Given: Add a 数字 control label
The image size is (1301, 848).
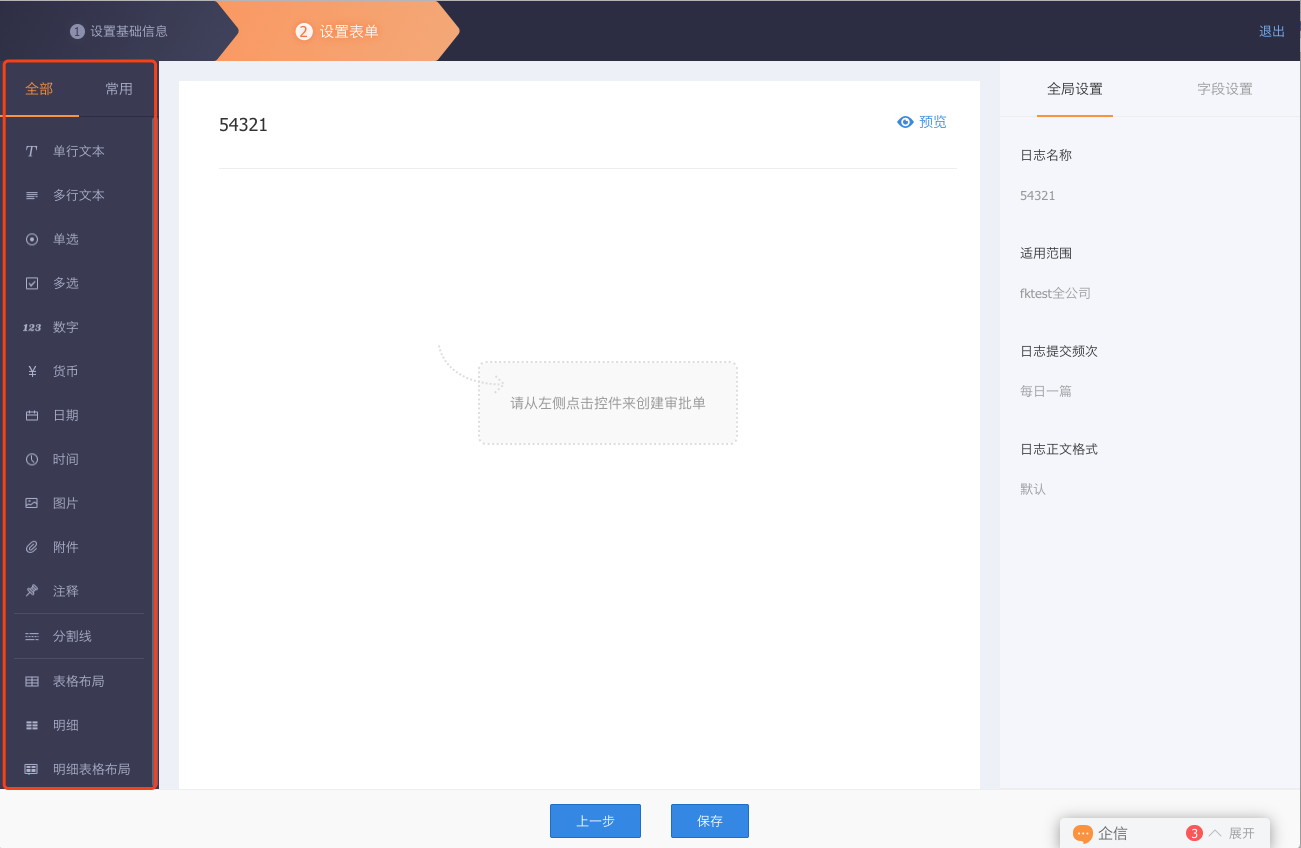Looking at the screenshot, I should point(66,328).
